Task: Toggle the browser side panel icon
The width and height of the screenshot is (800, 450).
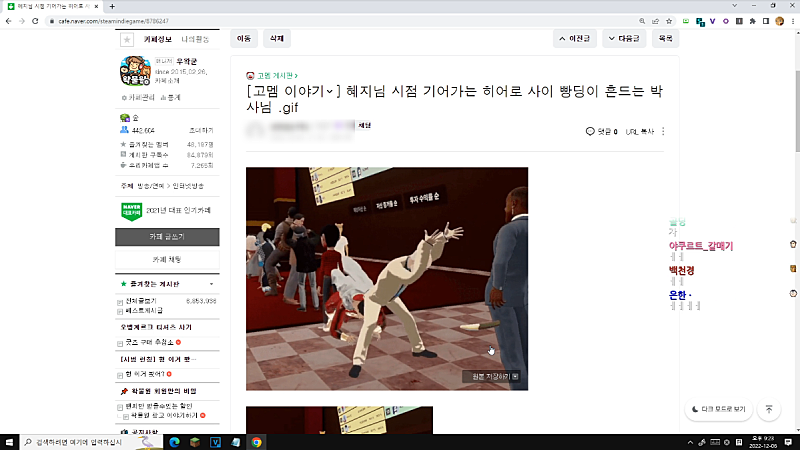Action: tap(766, 21)
